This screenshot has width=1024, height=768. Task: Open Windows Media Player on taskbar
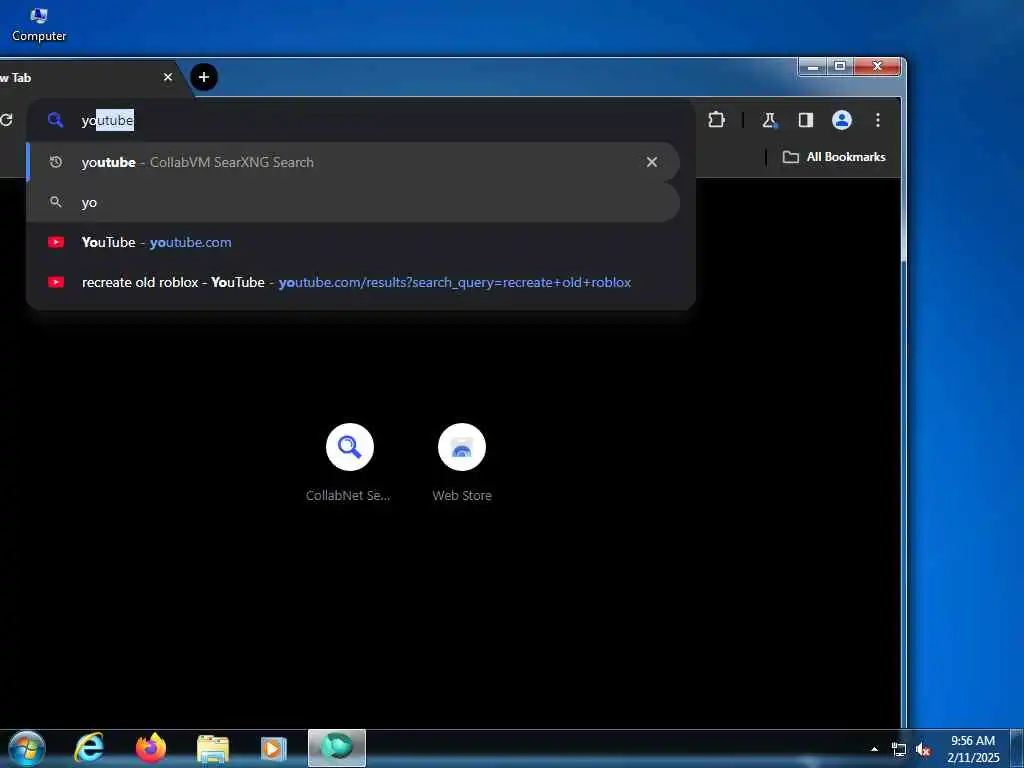tap(274, 748)
